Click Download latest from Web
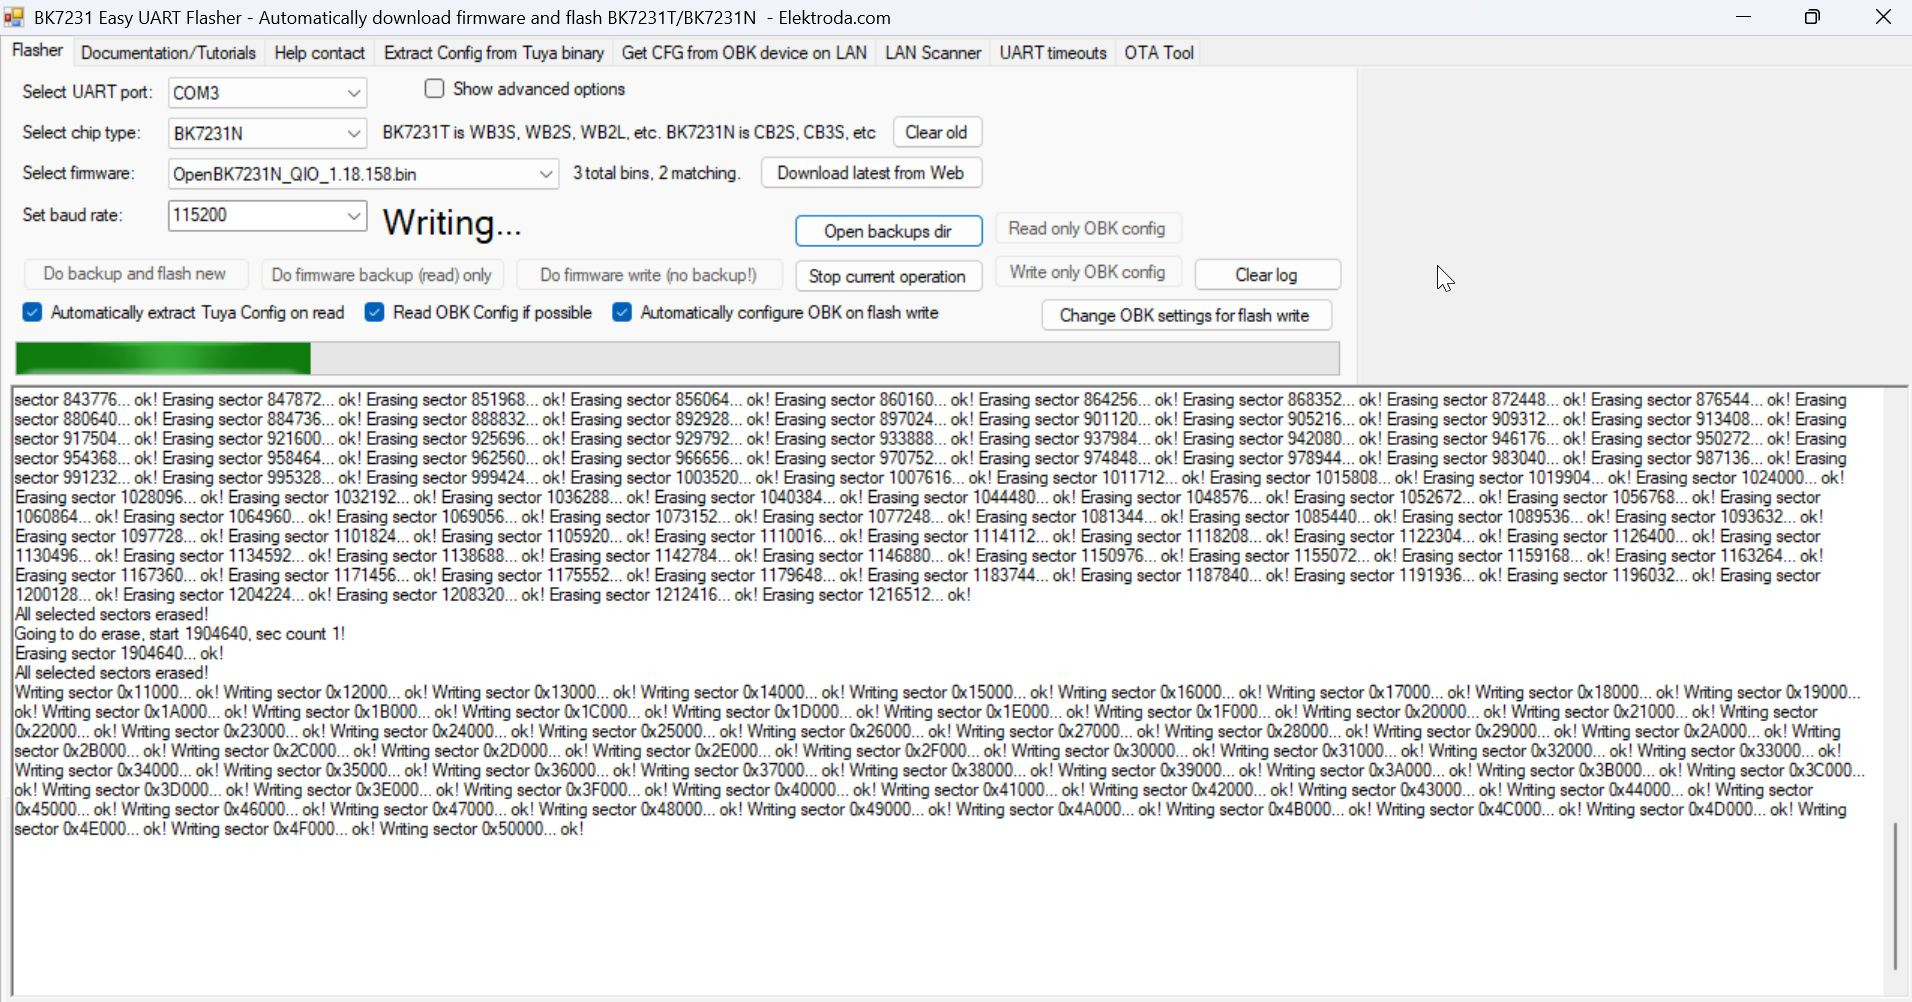Viewport: 1912px width, 1002px height. click(x=870, y=173)
